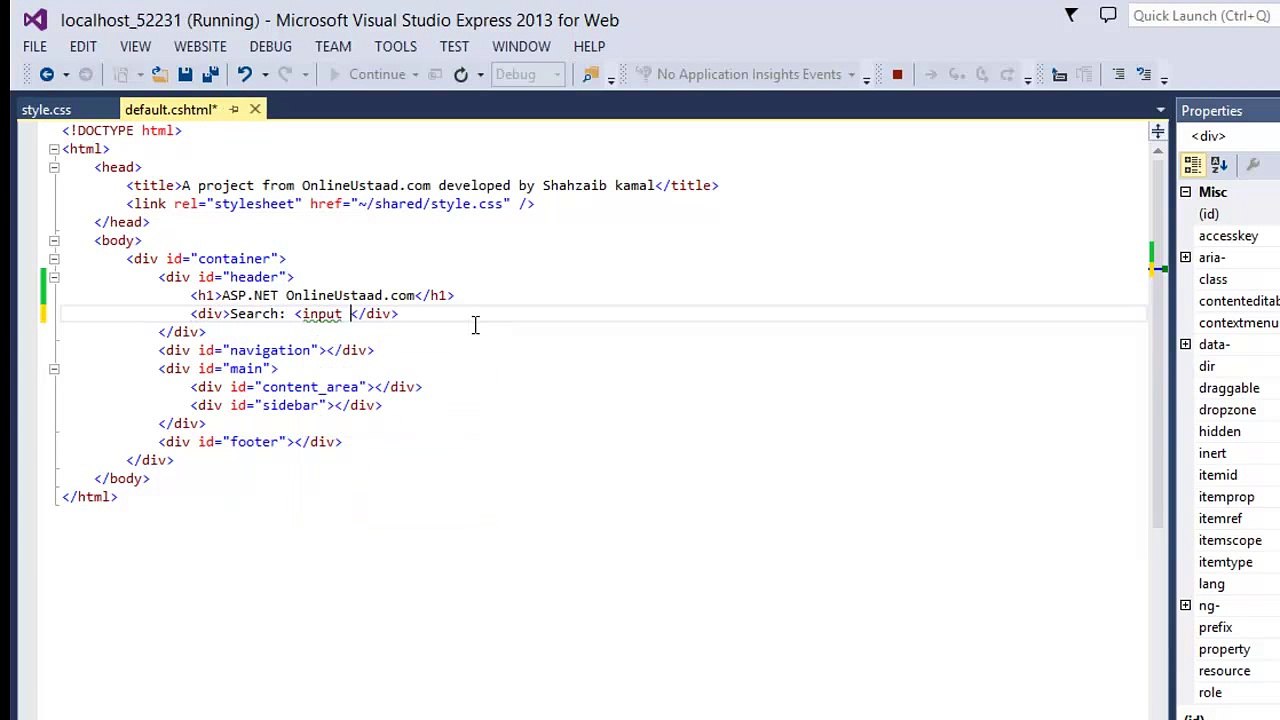Image resolution: width=1280 pixels, height=720 pixels.
Task: Open the FILE menu
Action: tap(35, 46)
